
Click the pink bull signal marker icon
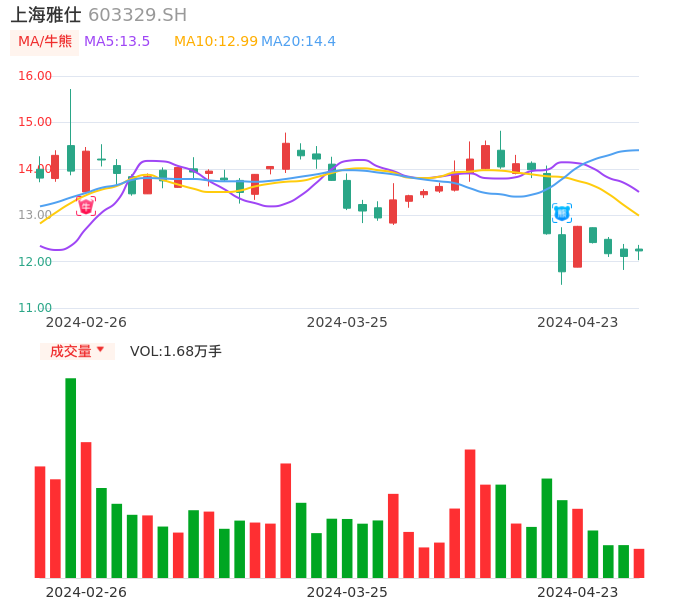click(86, 206)
